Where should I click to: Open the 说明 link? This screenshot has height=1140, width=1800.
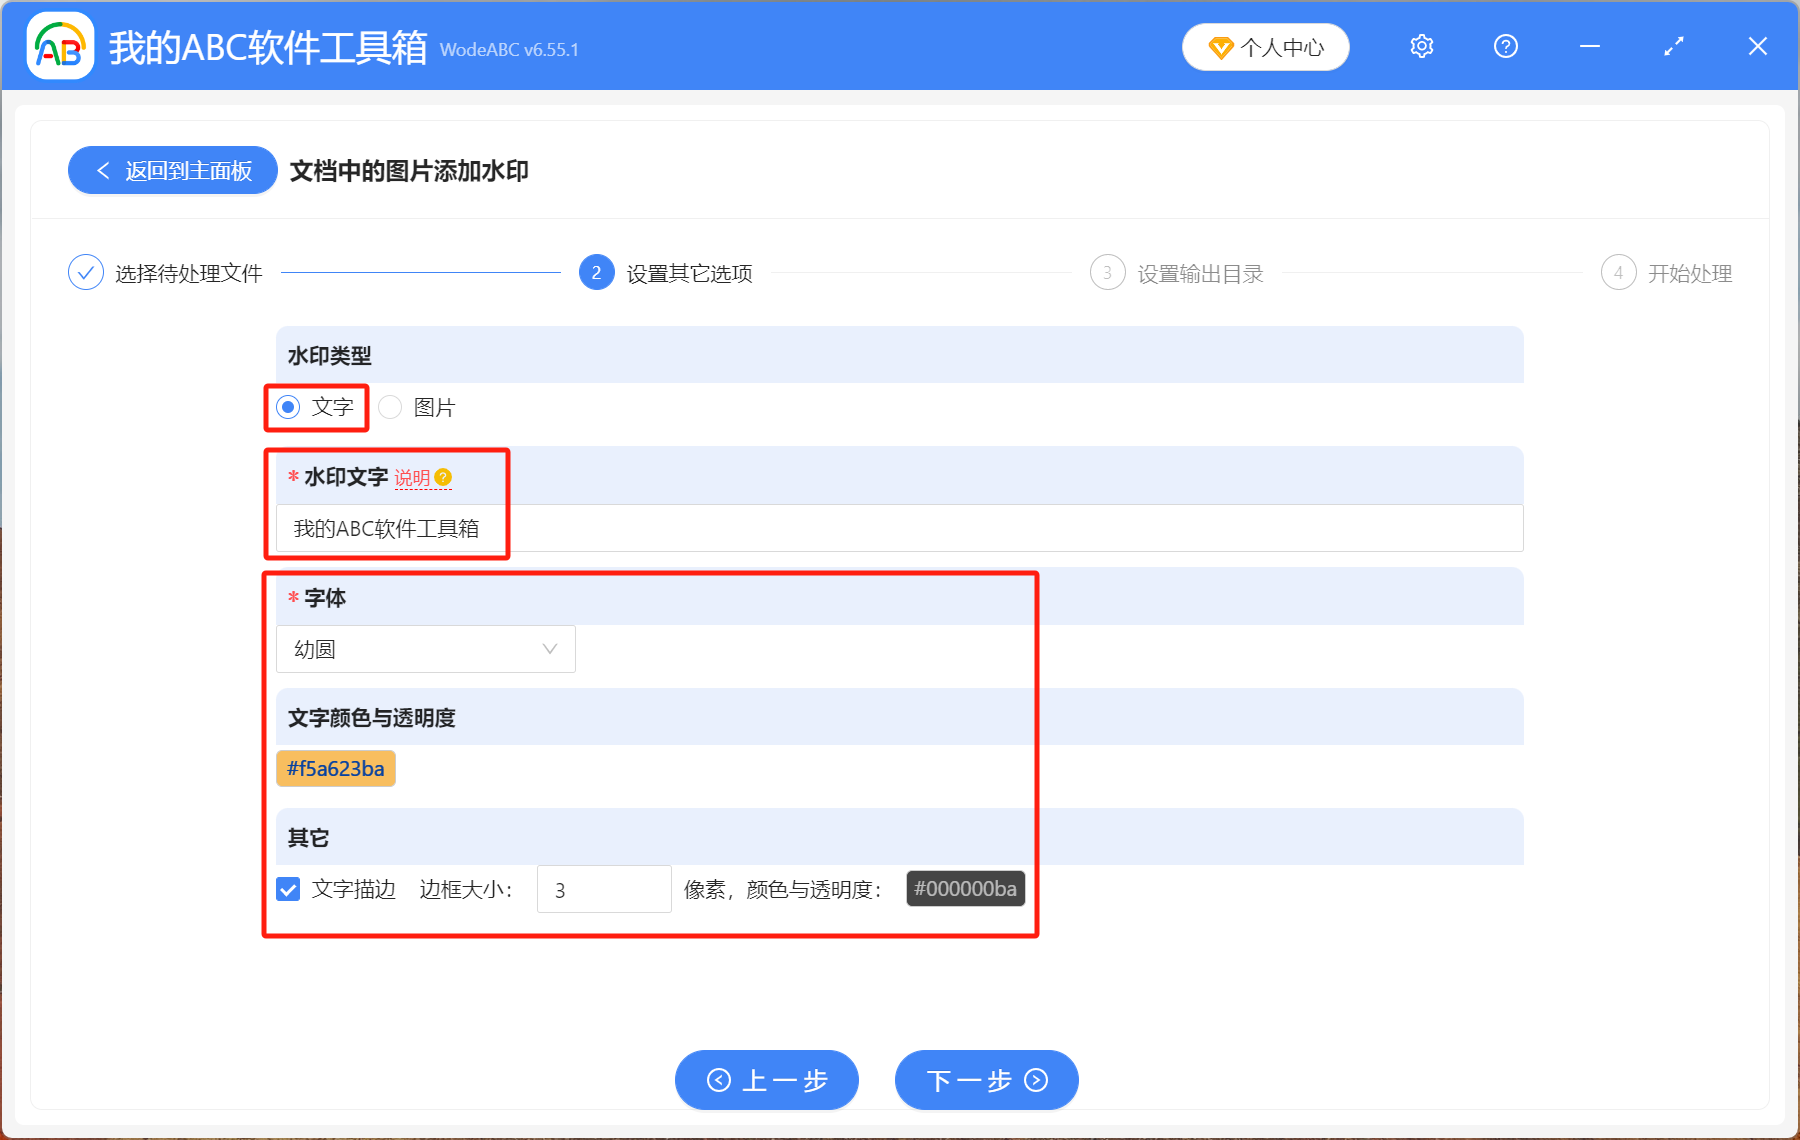coord(415,478)
